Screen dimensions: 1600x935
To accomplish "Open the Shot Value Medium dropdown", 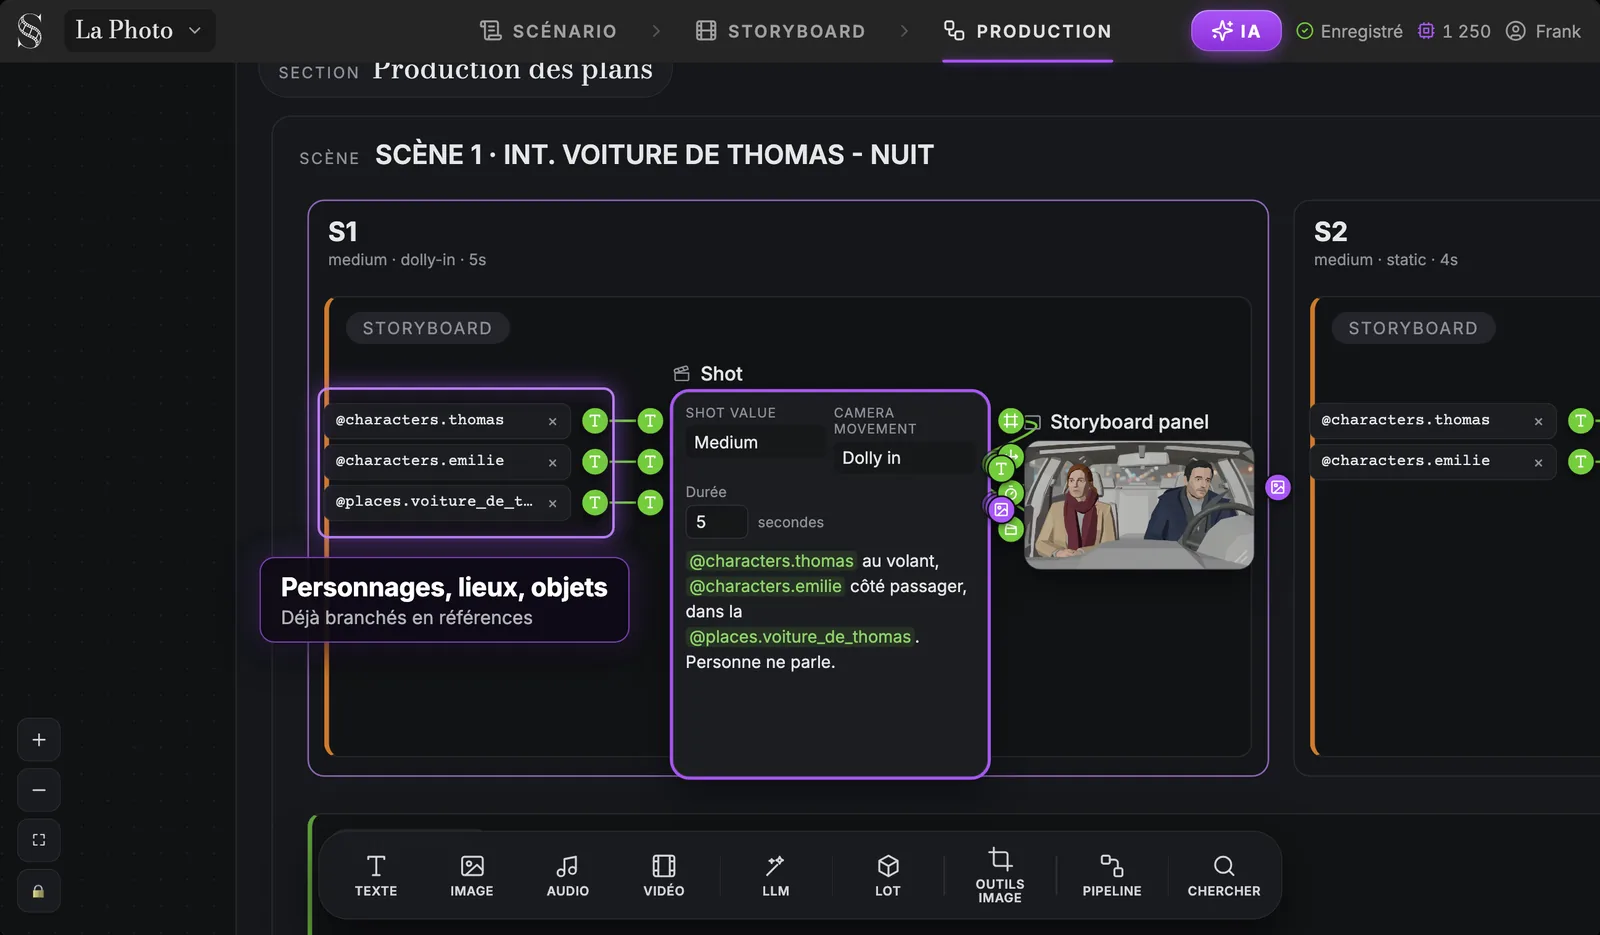I will click(x=755, y=442).
